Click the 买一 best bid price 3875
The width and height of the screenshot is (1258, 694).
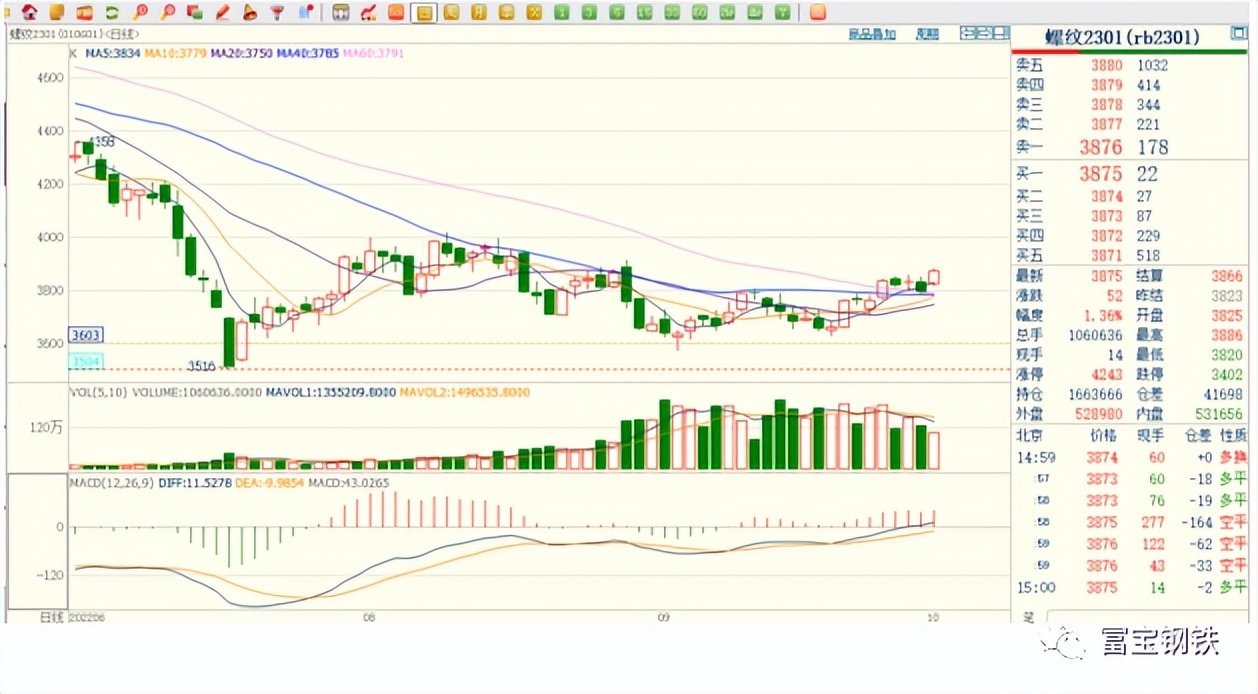click(1101, 174)
